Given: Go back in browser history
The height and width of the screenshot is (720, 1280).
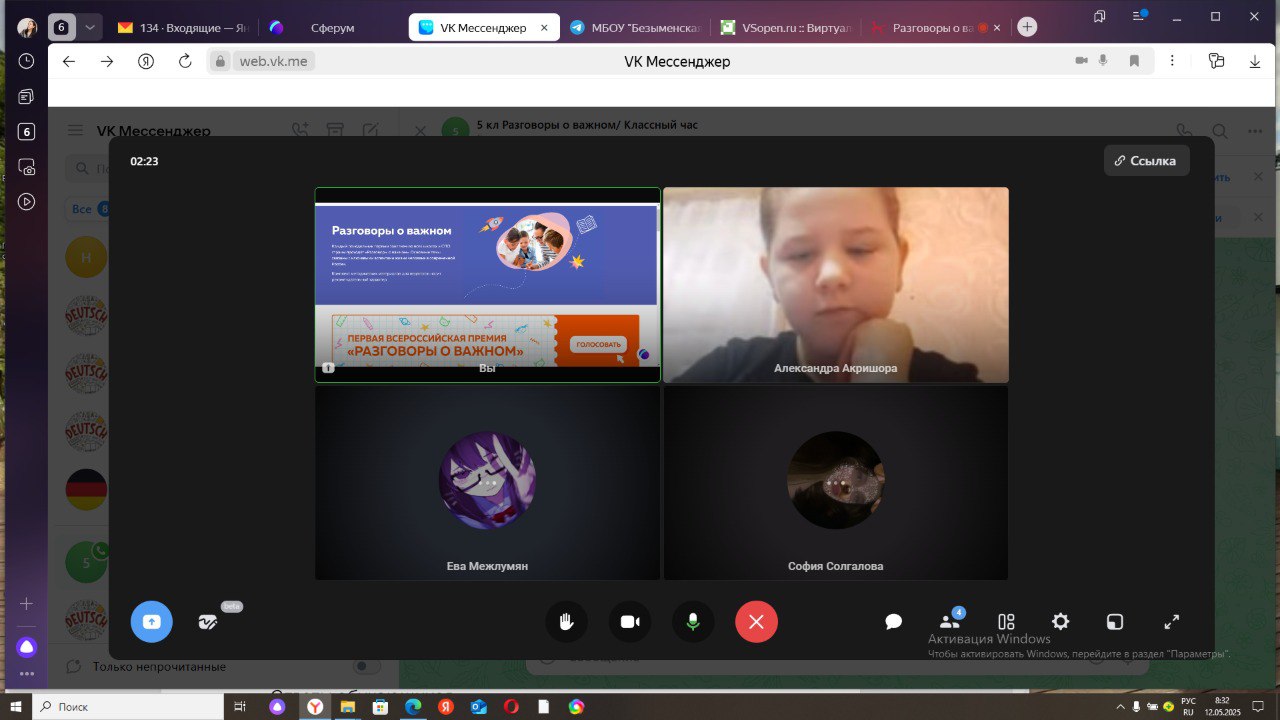Looking at the screenshot, I should pos(68,61).
